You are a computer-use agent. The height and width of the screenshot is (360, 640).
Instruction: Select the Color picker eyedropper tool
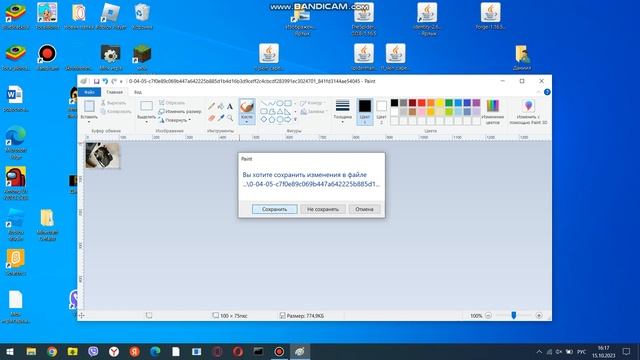click(221, 118)
